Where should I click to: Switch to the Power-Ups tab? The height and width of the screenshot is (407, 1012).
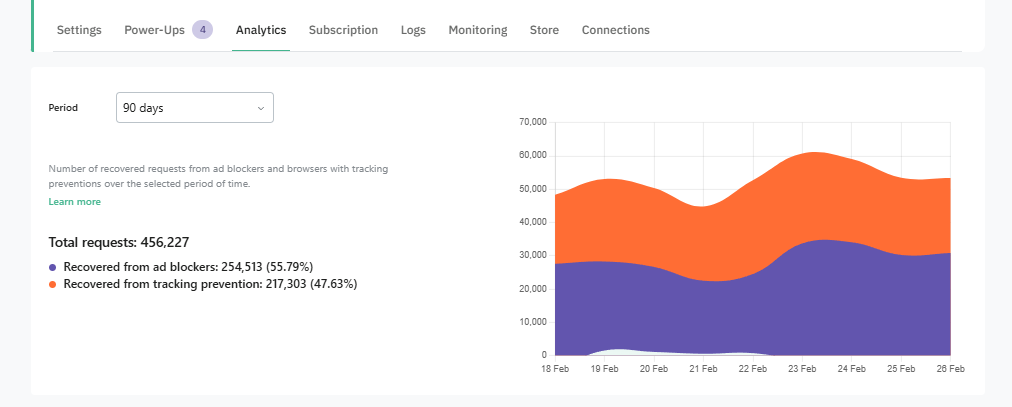click(x=154, y=30)
